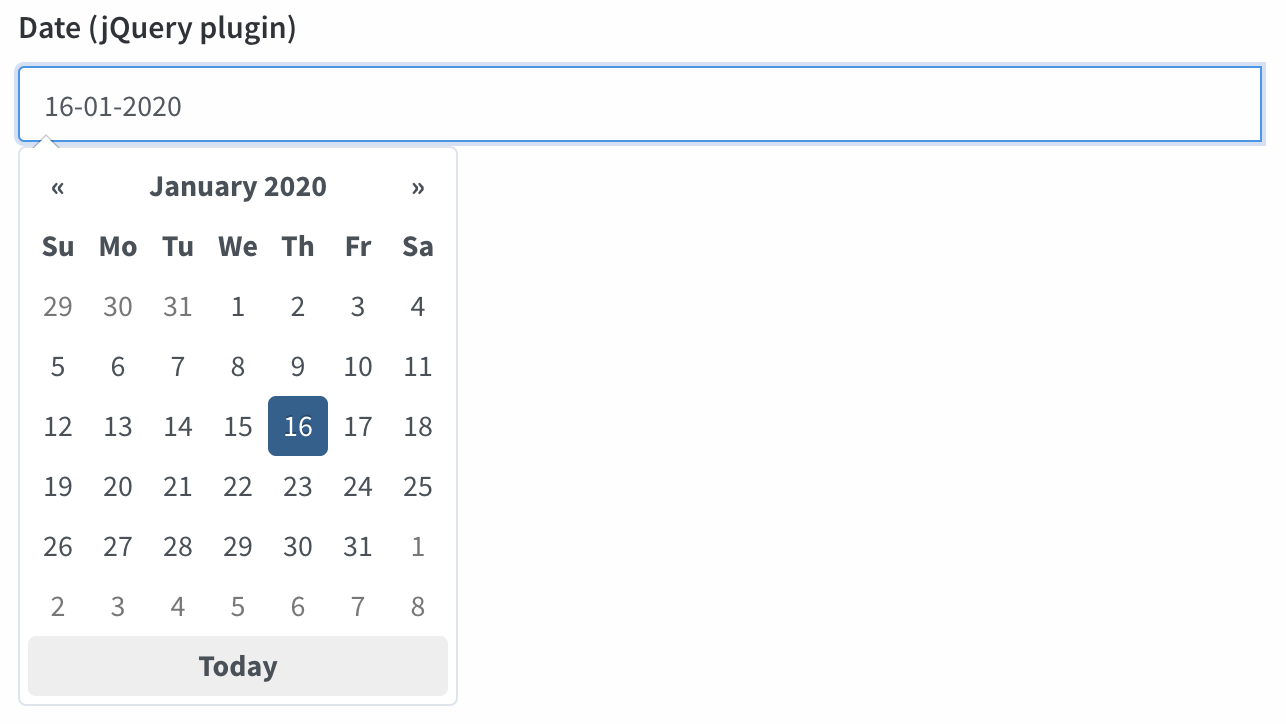The width and height of the screenshot is (1286, 724).
Task: Pick January 31 from the grid
Action: coord(357,546)
